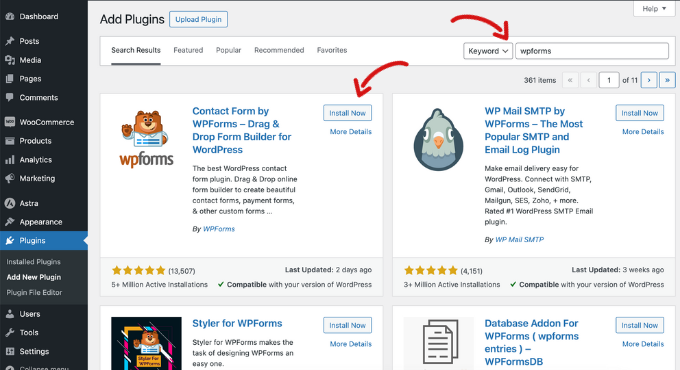Screen dimensions: 680x370
Task: Click the Plugins plug icon
Action: [x=10, y=241]
